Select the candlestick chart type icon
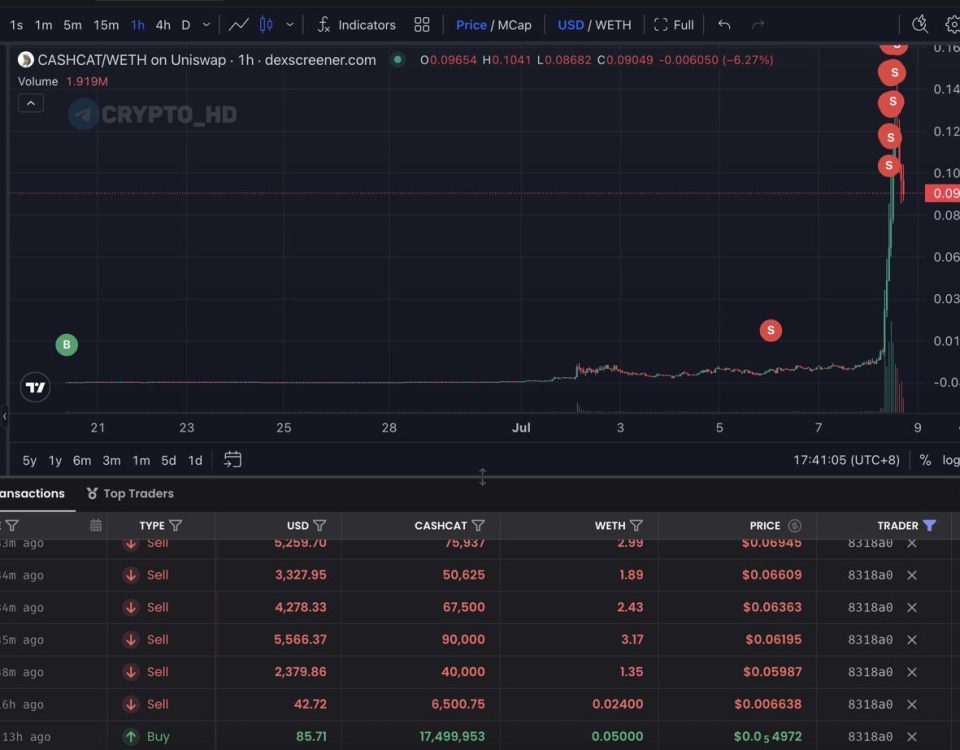Image resolution: width=960 pixels, height=750 pixels. tap(266, 24)
